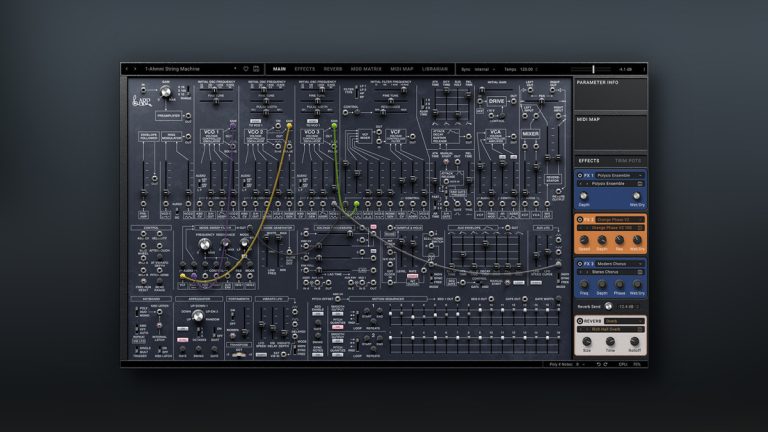The image size is (768, 432).
Task: Click the Reverb Size knob
Action: 587,341
